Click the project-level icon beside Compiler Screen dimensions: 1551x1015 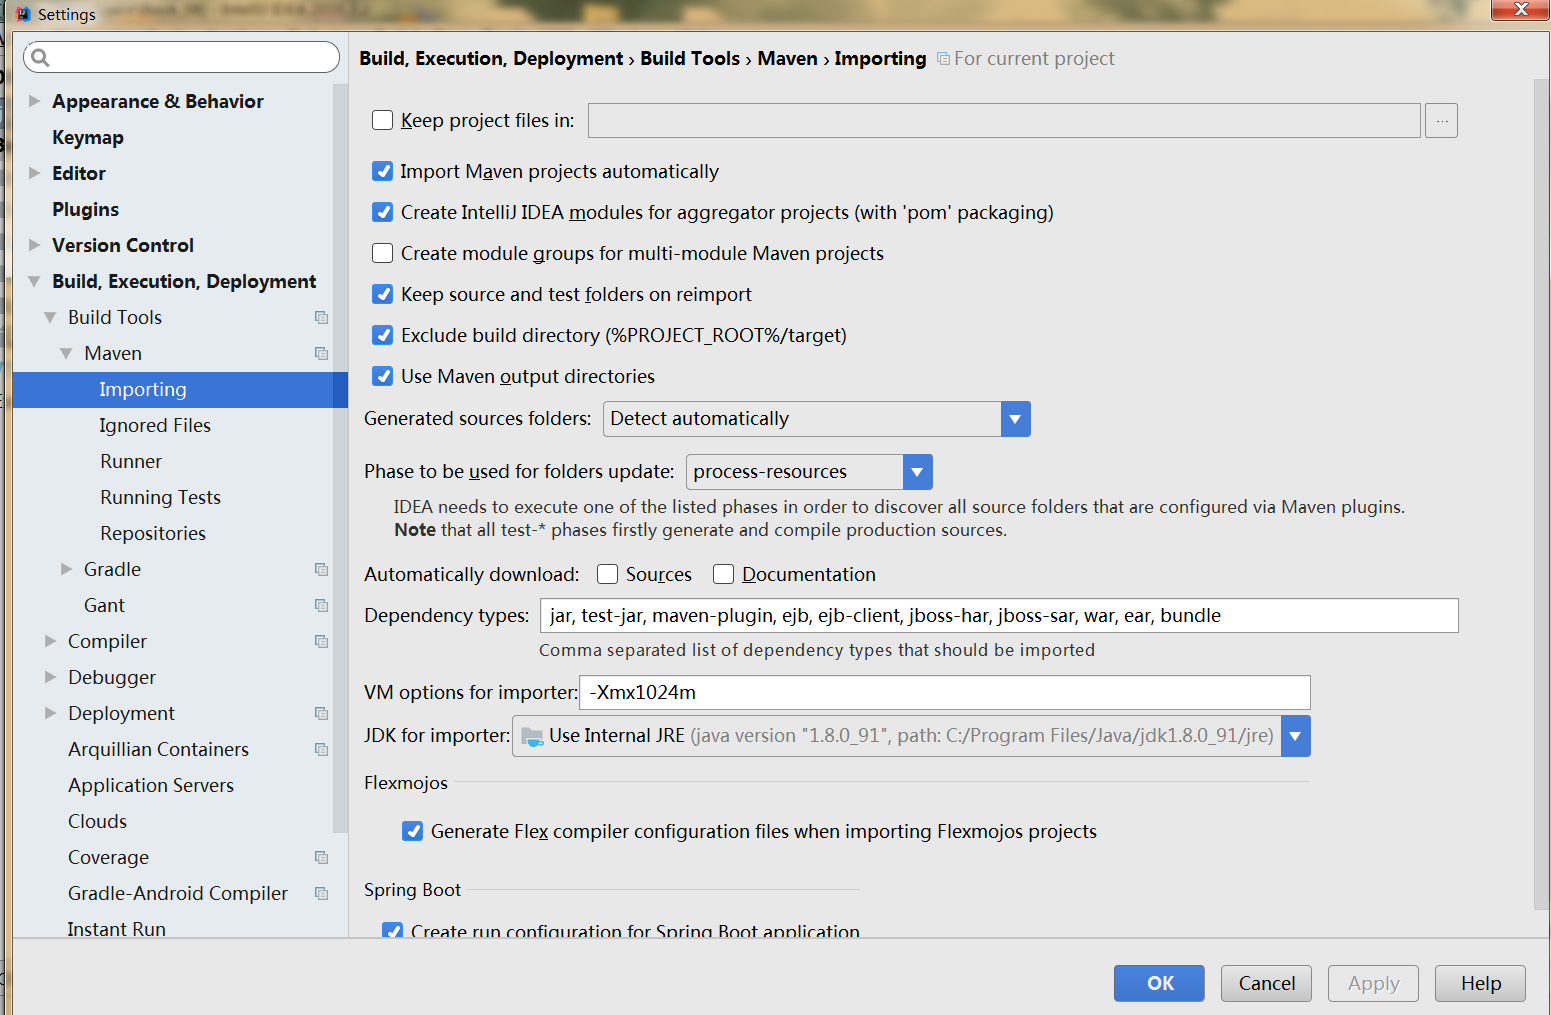pyautogui.click(x=321, y=641)
